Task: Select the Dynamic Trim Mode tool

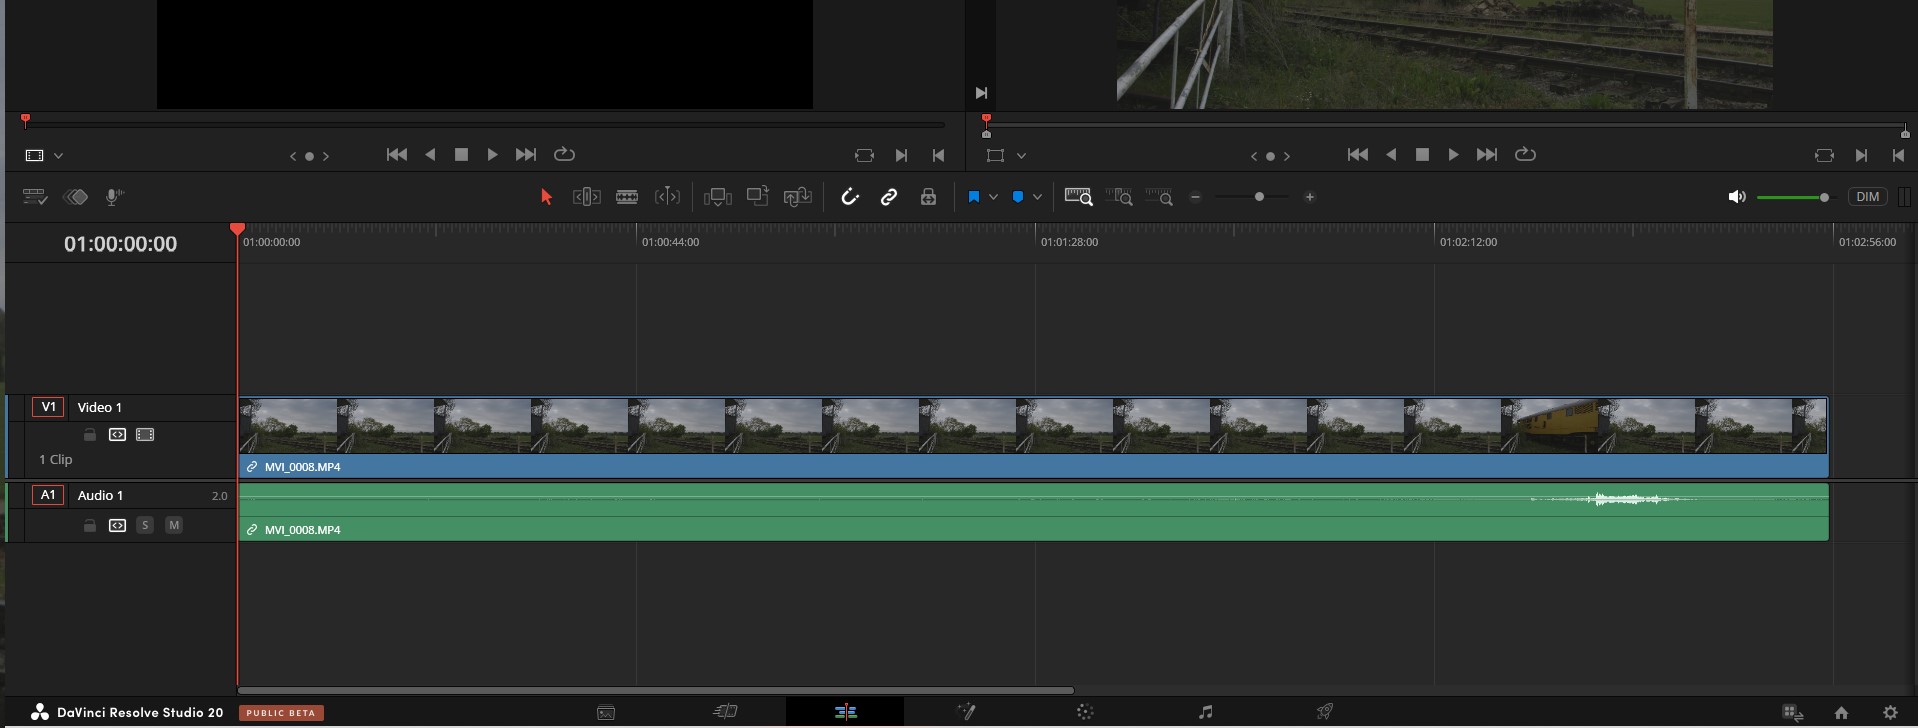Action: [x=667, y=197]
